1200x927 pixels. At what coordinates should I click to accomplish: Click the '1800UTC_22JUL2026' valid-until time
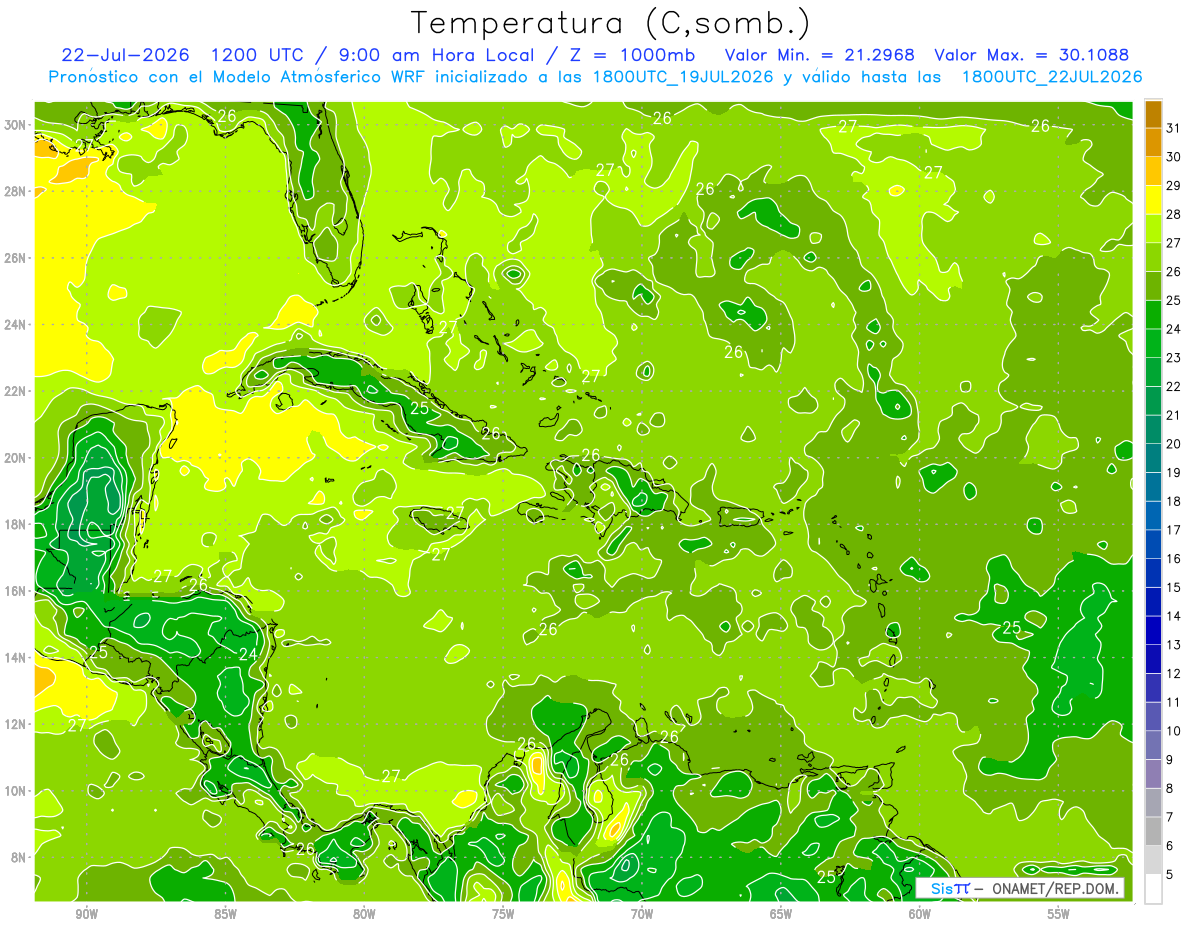[1052, 76]
